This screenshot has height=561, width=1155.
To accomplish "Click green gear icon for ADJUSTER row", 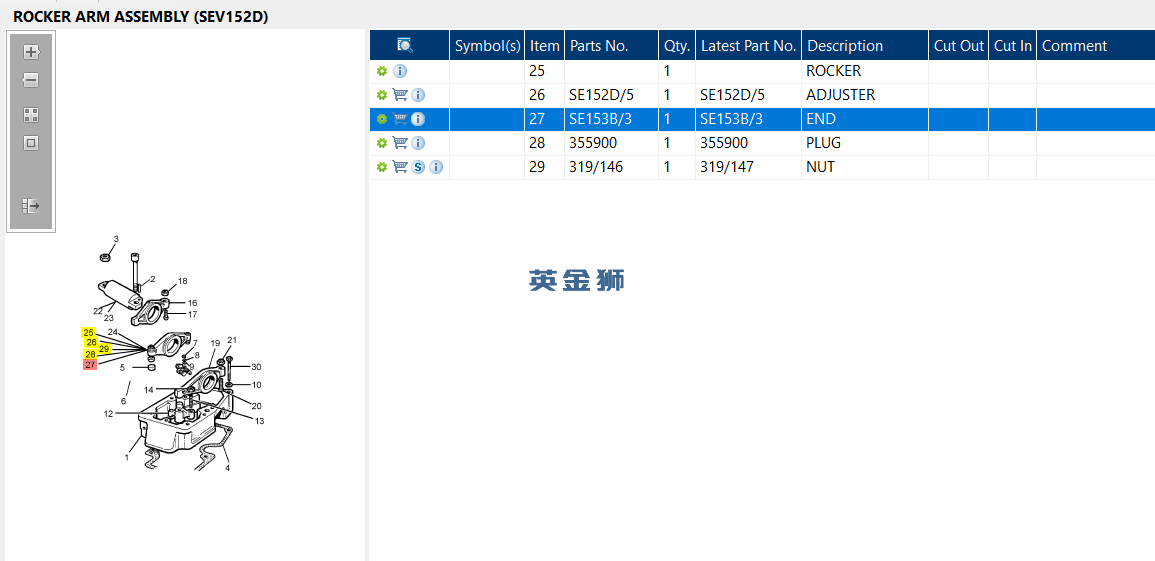I will tap(382, 95).
